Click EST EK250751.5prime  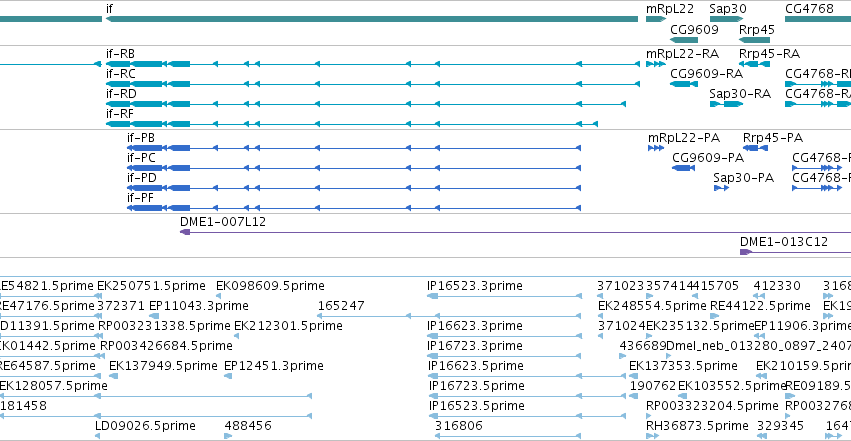tap(151, 286)
